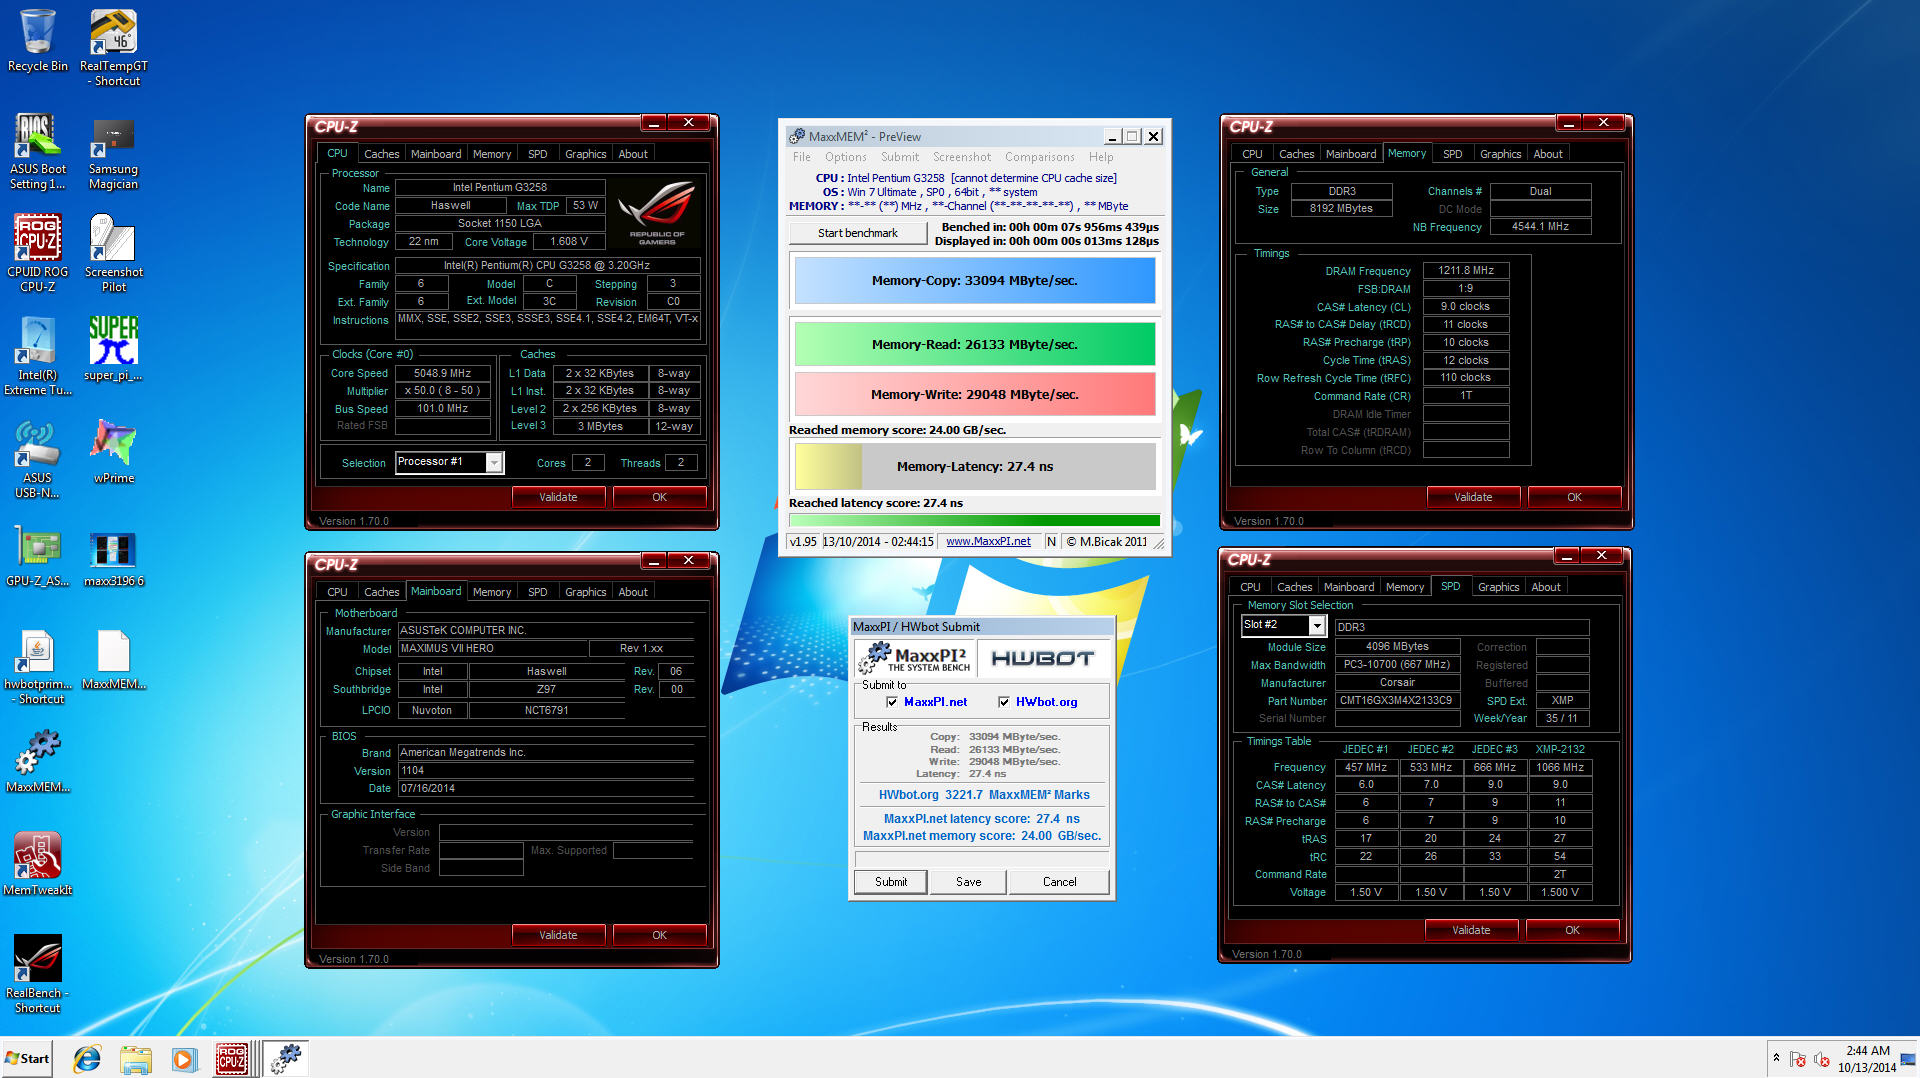
Task: Open Intel Extreme Tuning desktop icon
Action: (38, 356)
